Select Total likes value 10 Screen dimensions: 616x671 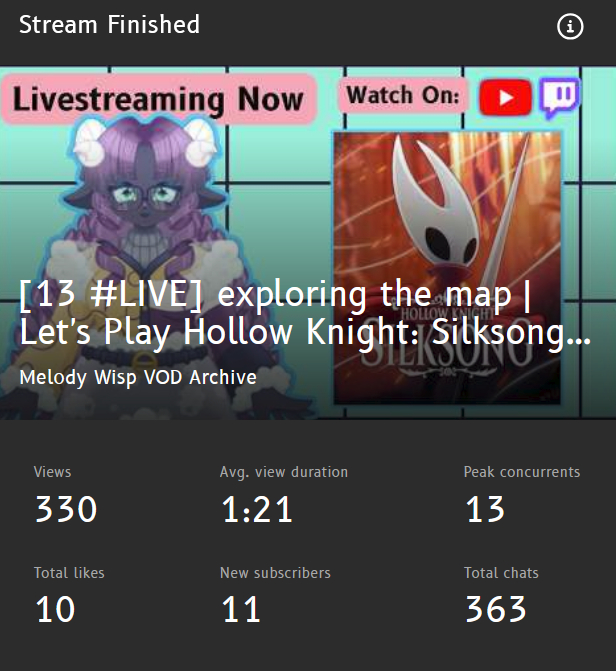coord(55,609)
